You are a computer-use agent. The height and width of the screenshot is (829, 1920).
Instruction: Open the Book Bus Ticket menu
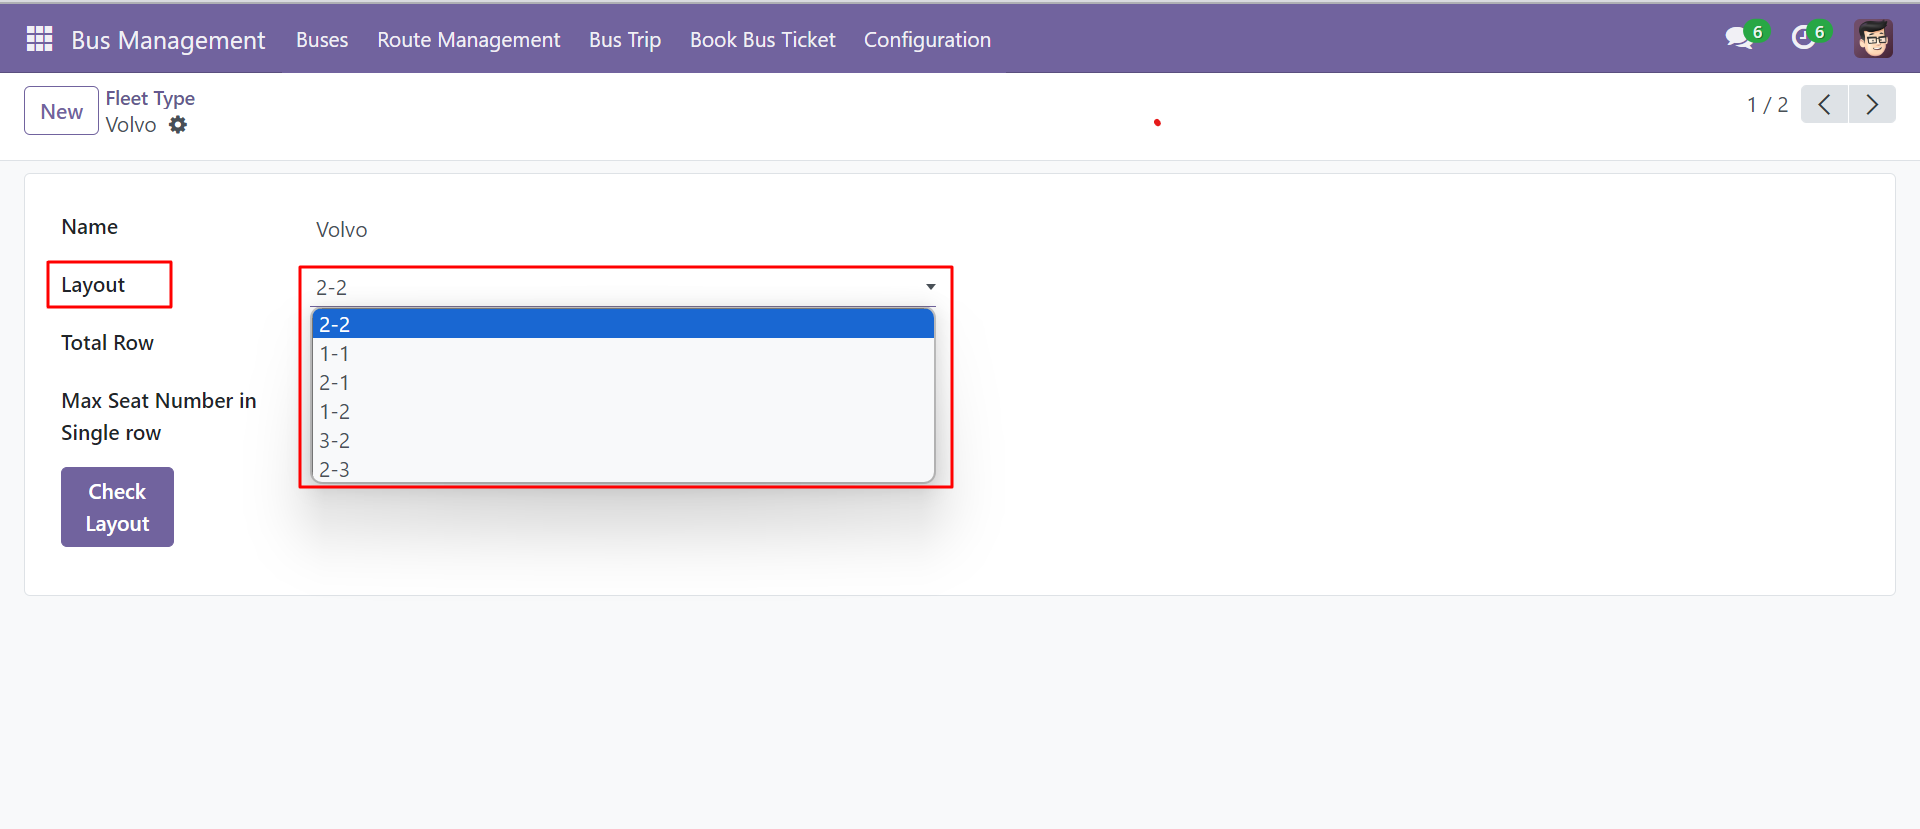763,40
